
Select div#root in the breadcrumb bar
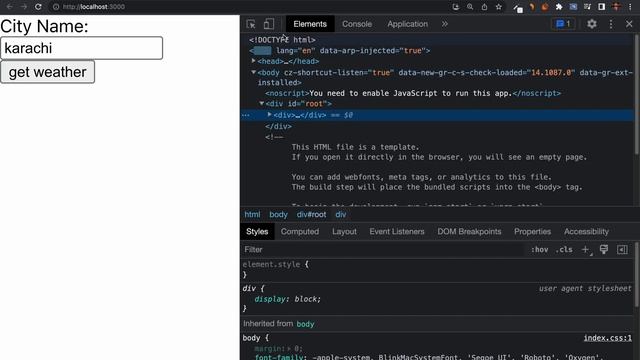pos(311,214)
